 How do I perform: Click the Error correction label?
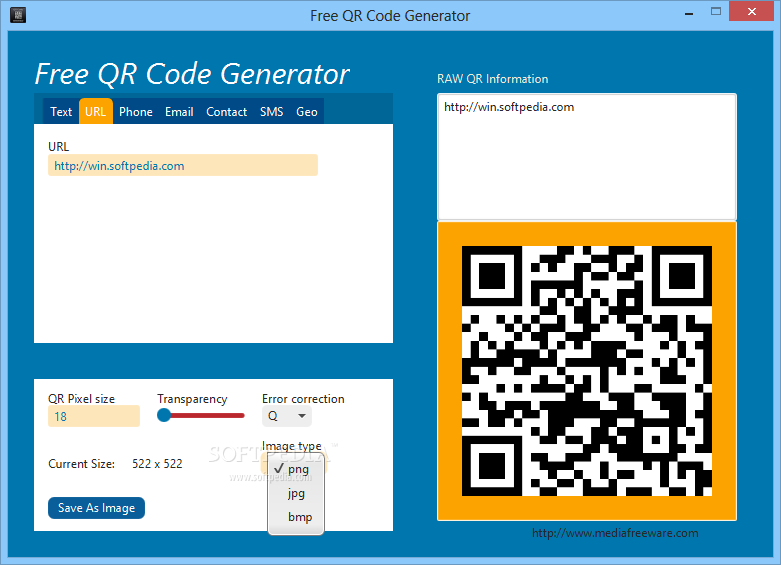tap(303, 399)
